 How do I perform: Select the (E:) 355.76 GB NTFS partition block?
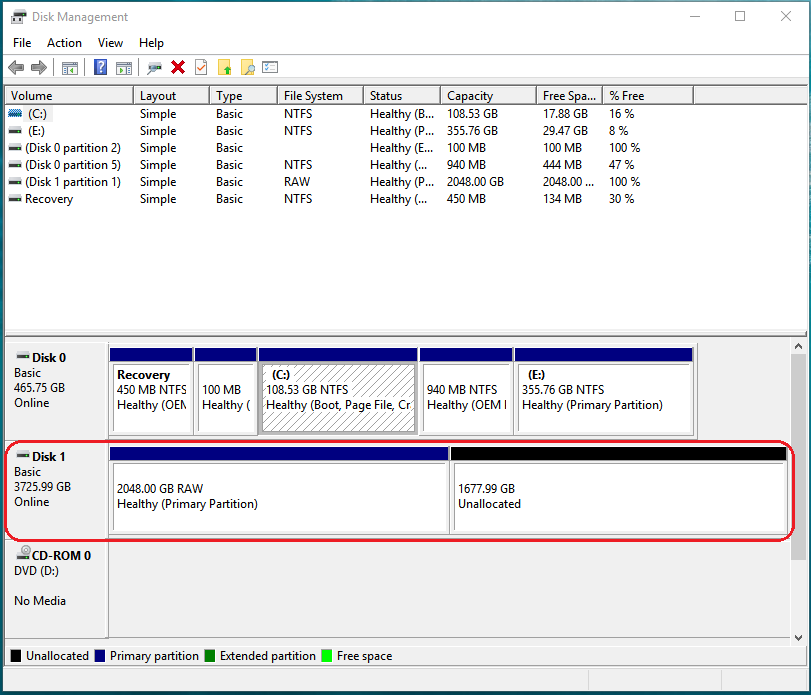pos(604,391)
